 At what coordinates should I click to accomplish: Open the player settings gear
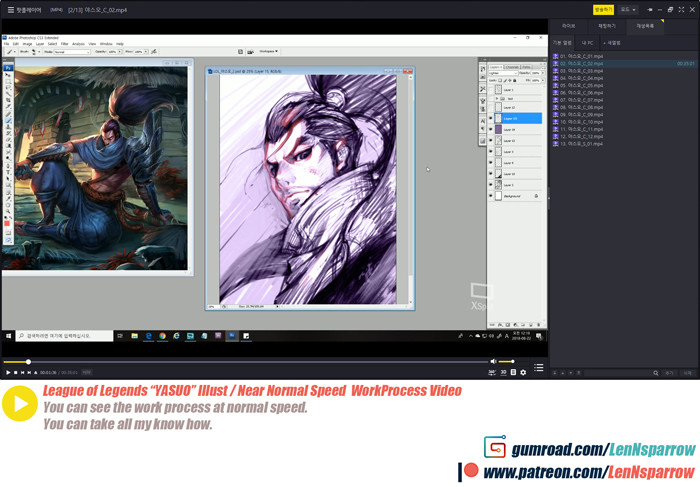click(523, 372)
